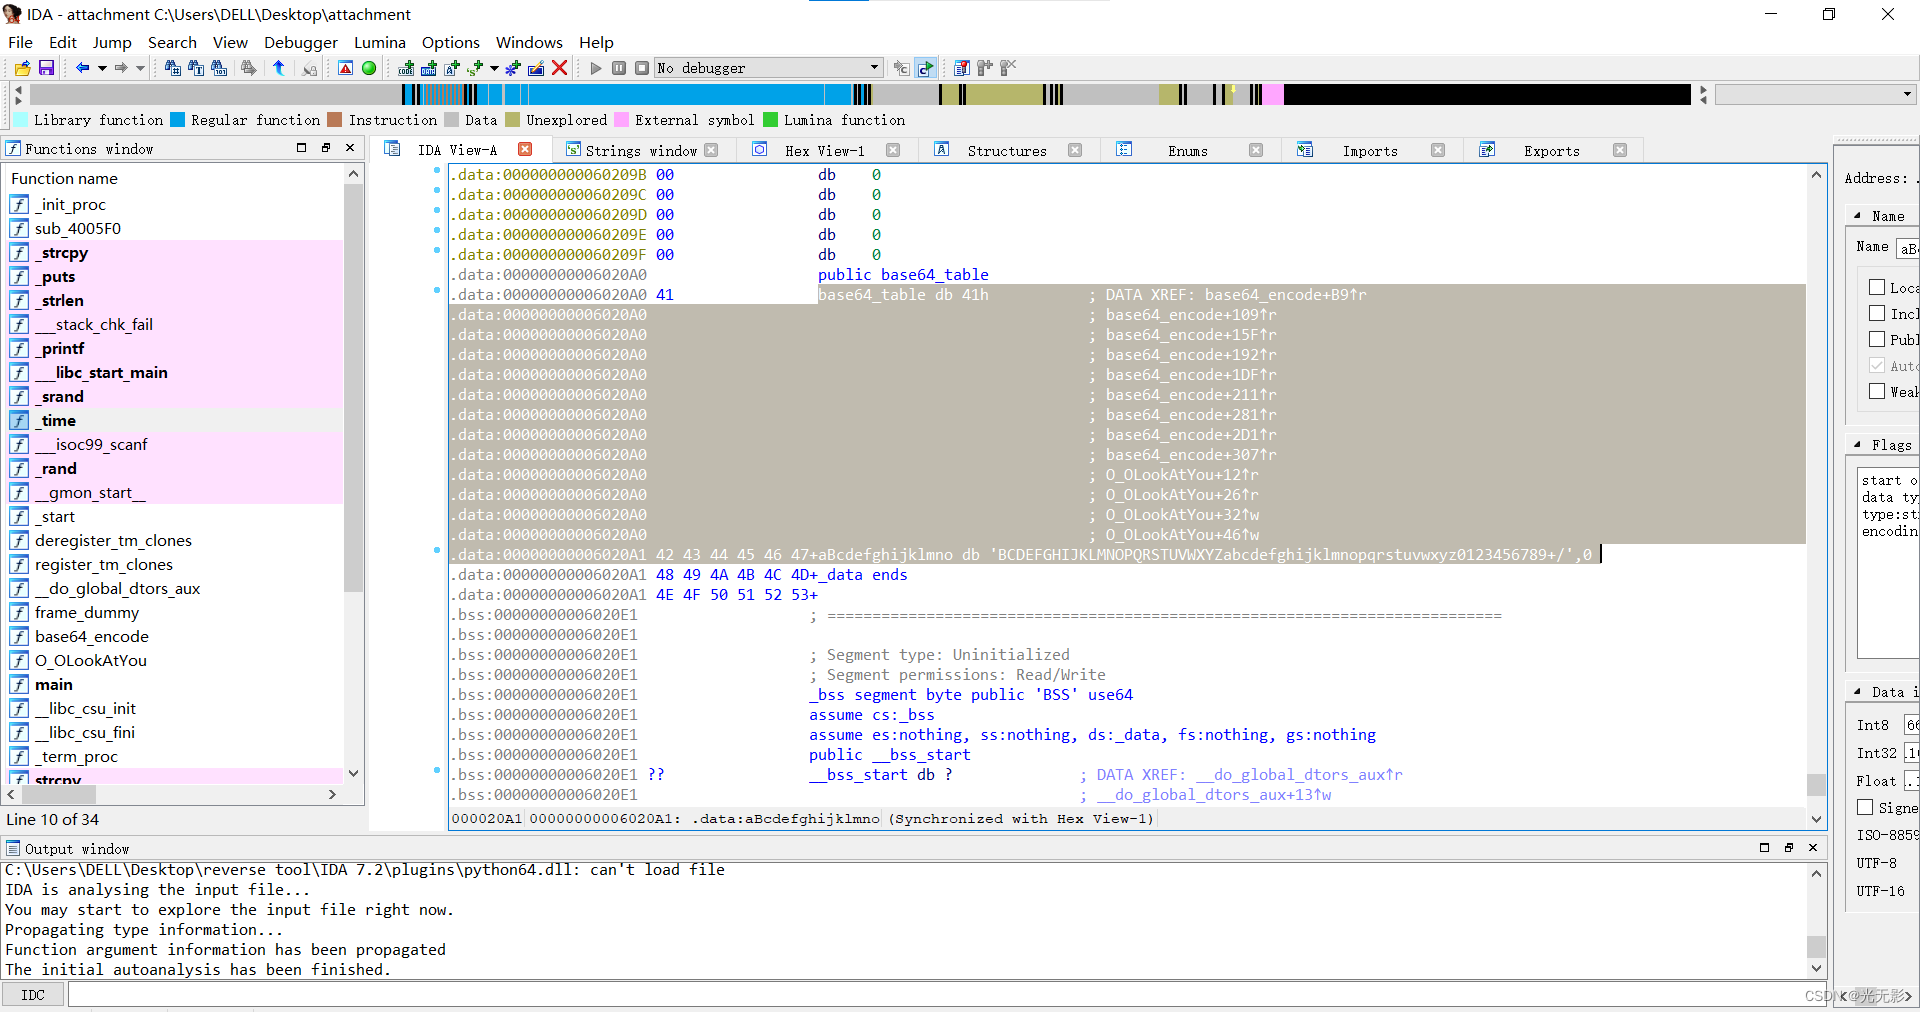
Task: Expand the back navigation history arrow
Action: point(102,68)
